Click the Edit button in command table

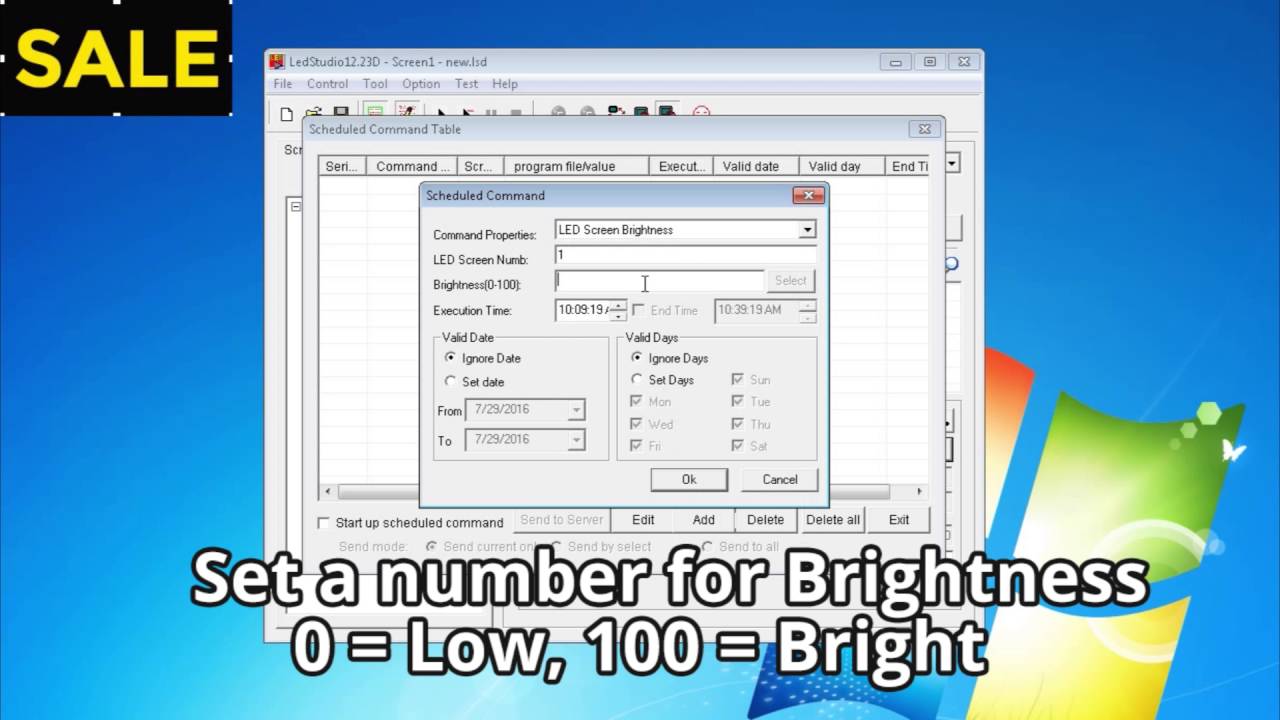(x=643, y=520)
